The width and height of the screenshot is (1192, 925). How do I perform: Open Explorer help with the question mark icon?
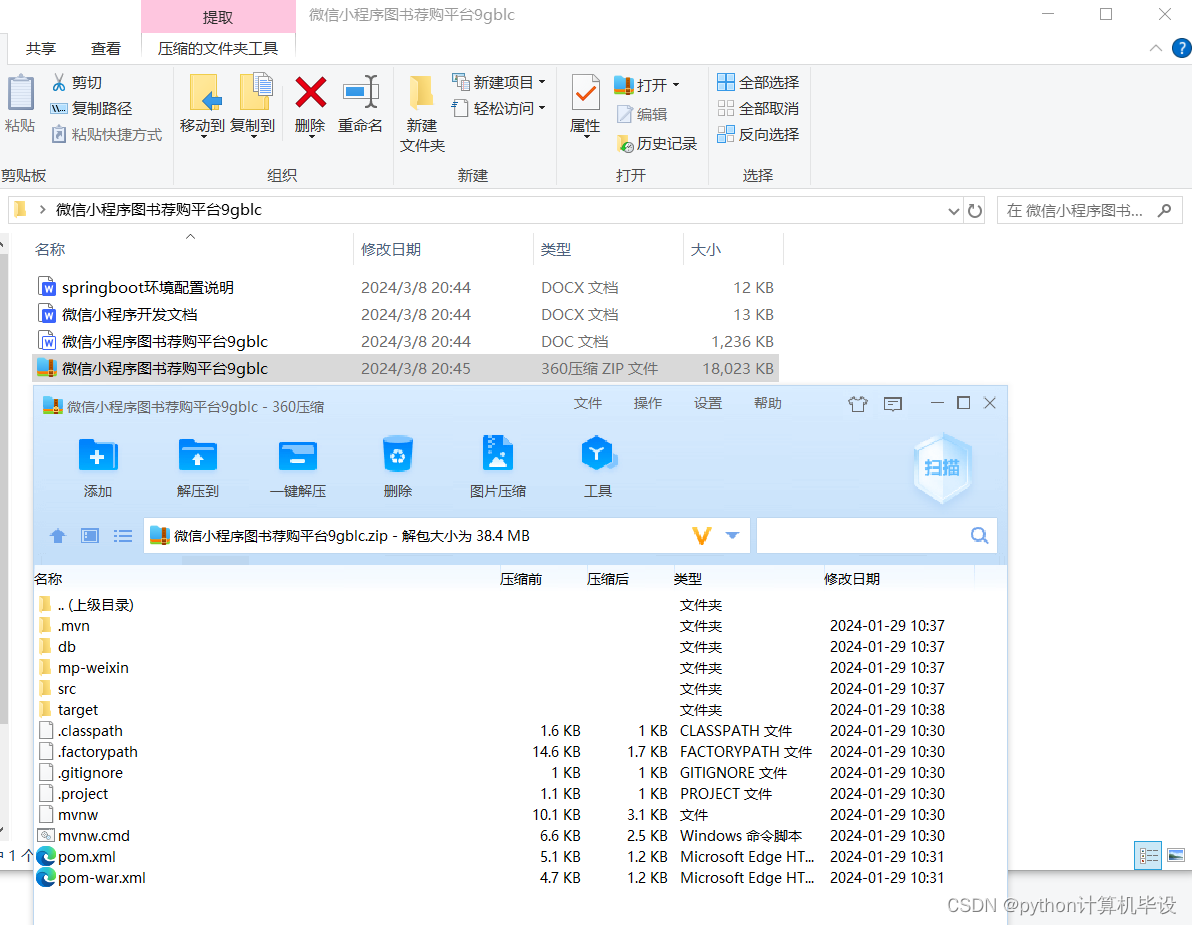click(x=1181, y=48)
